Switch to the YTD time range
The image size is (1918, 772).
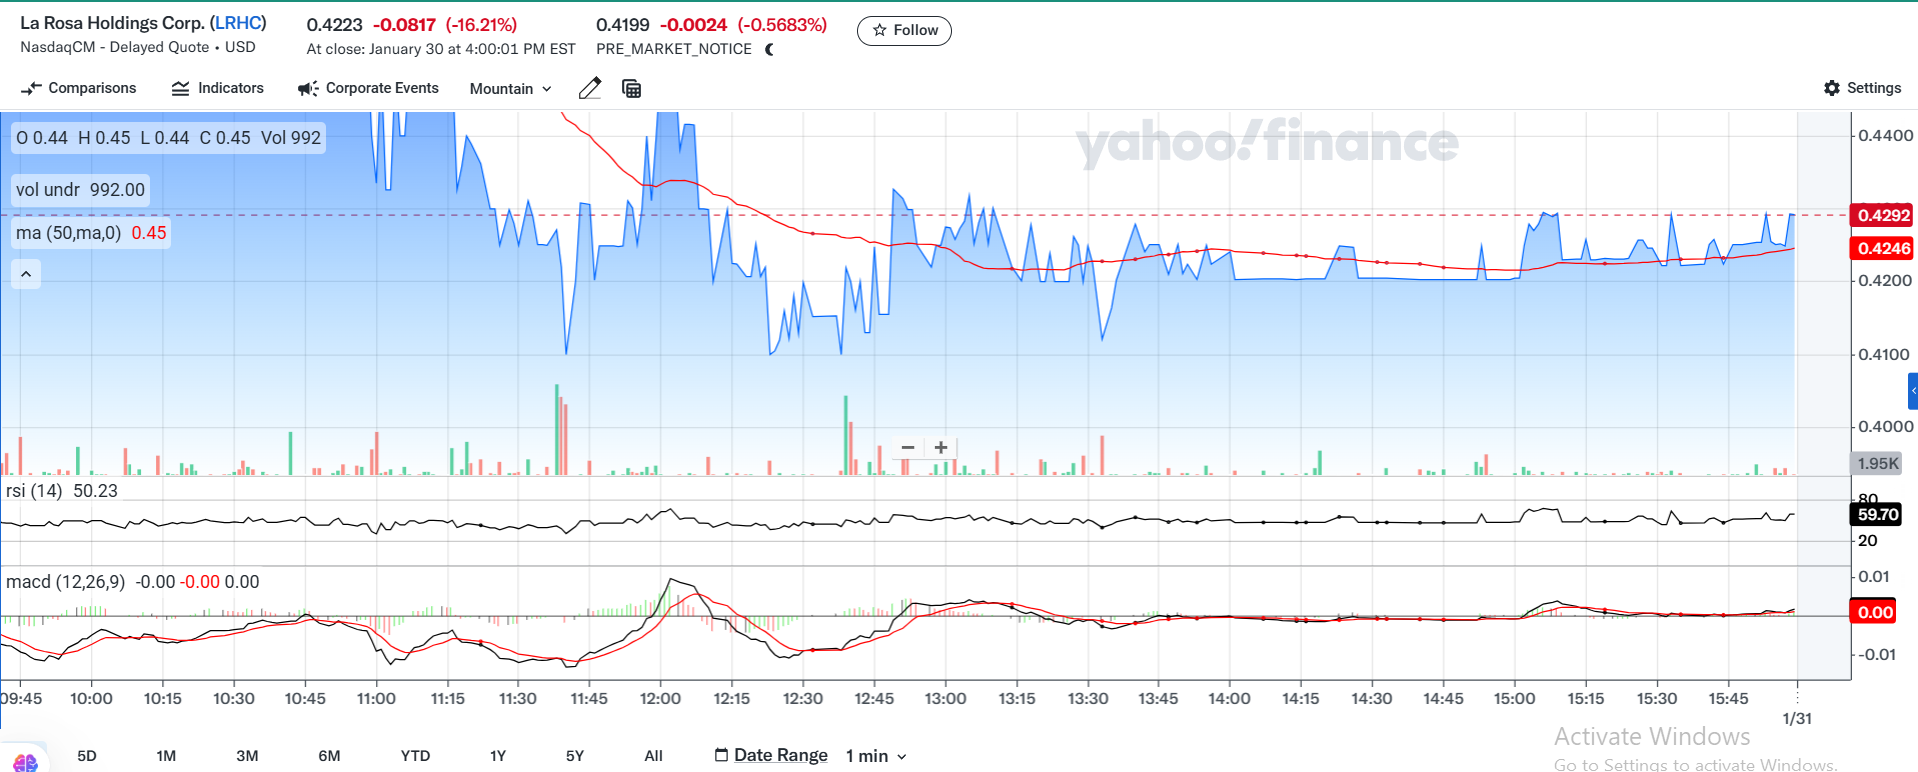(415, 756)
